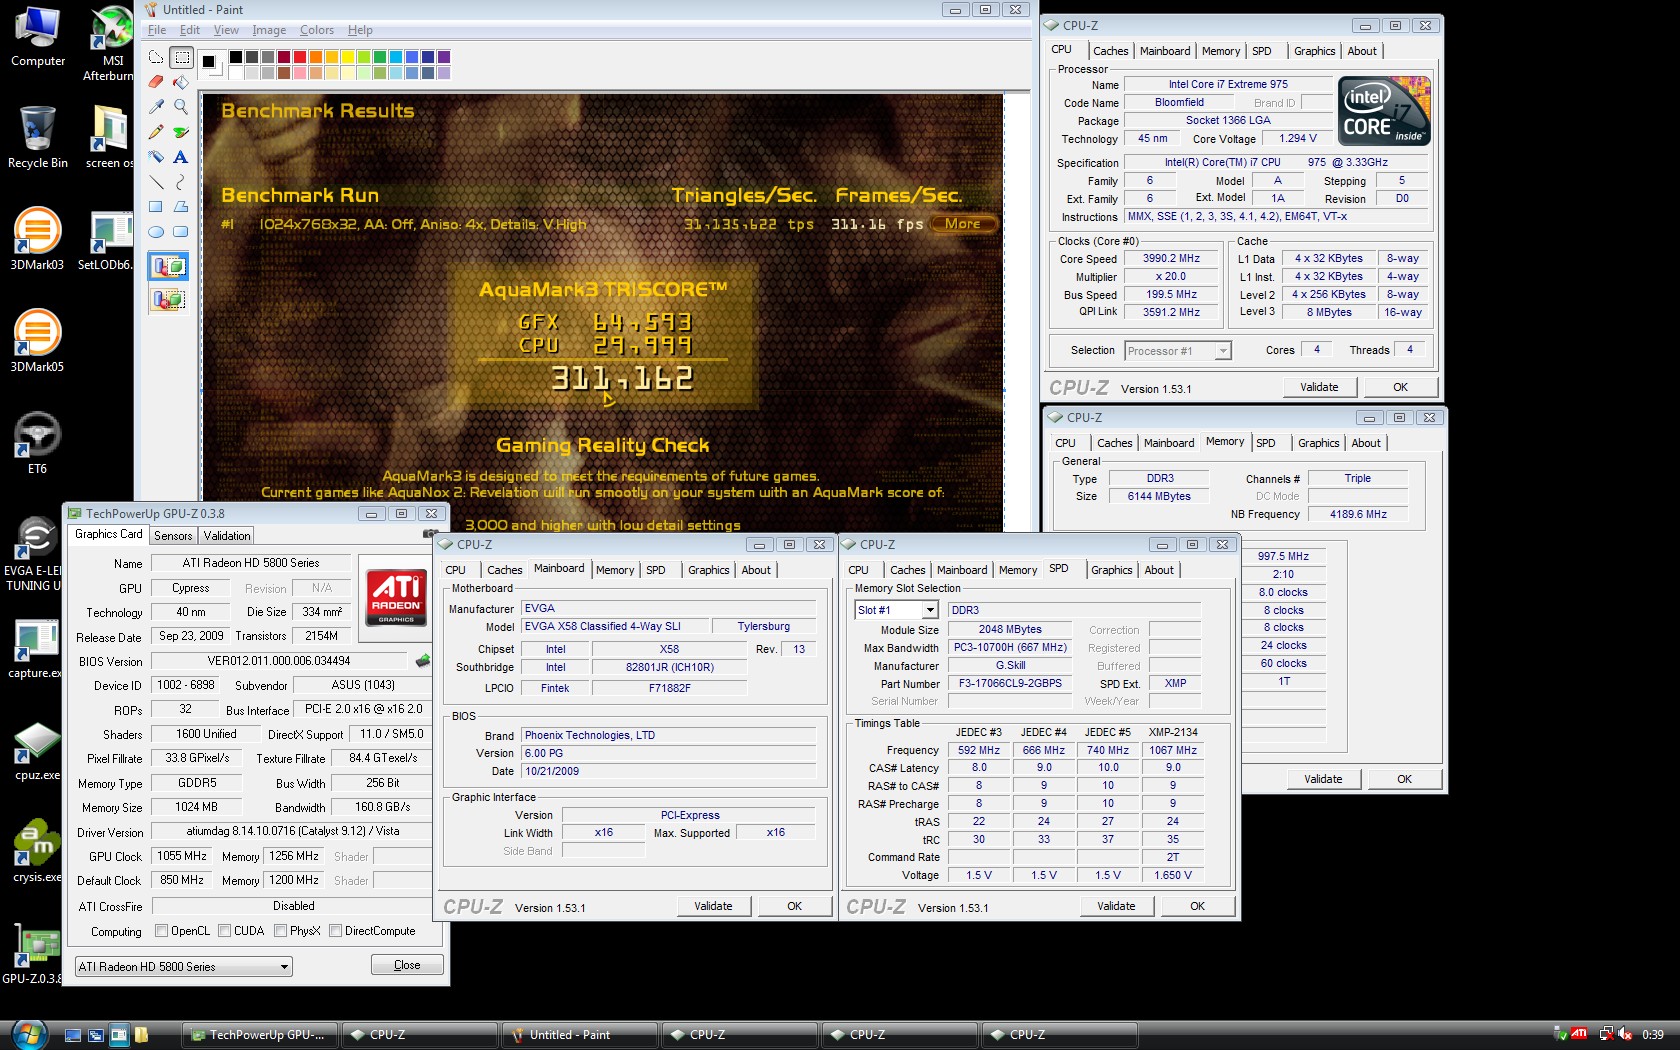Open the Recycle Bin desktop icon
This screenshot has width=1680, height=1050.
pyautogui.click(x=37, y=138)
